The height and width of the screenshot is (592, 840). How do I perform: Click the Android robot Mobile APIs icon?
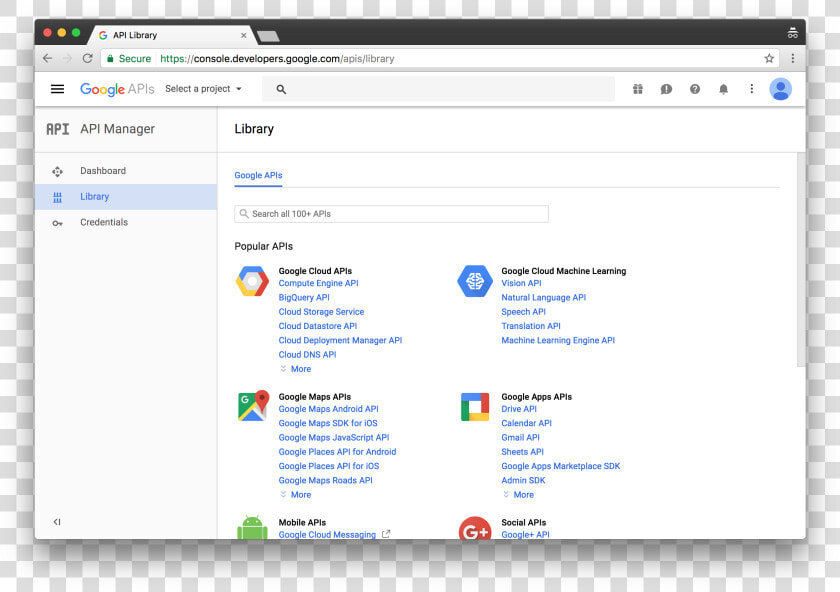252,528
